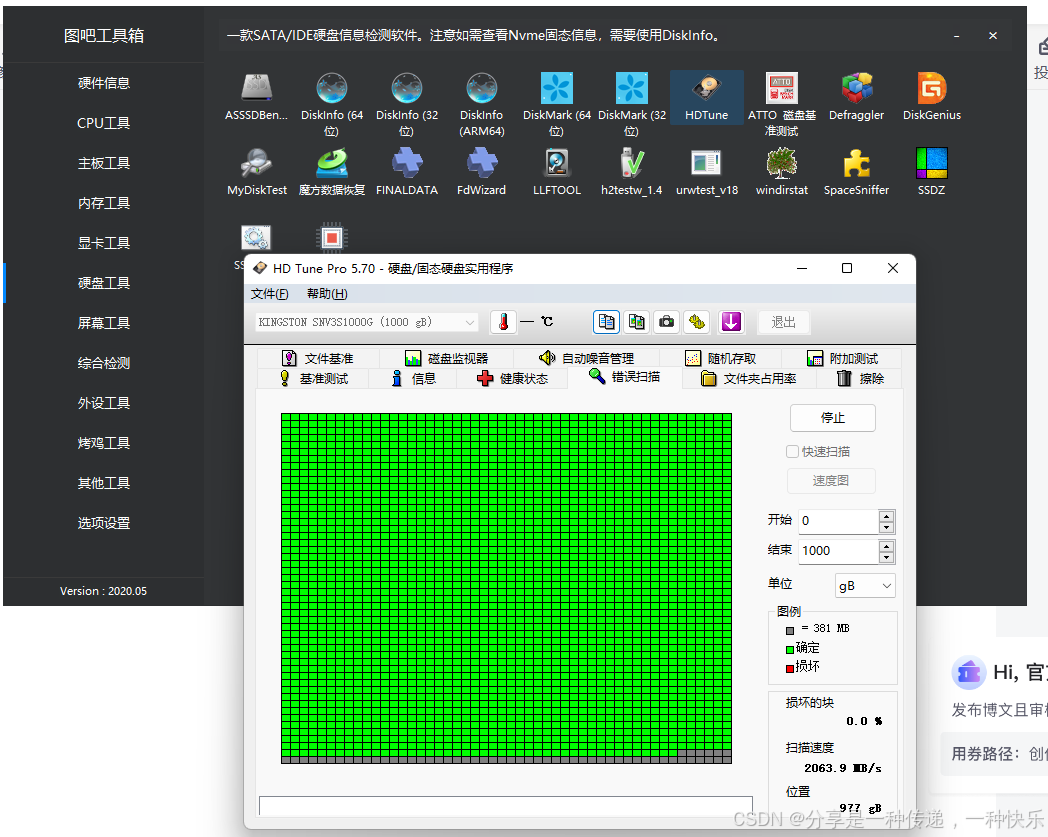Select 内存工具 in sidebar
This screenshot has height=837, width=1048.
pos(104,203)
